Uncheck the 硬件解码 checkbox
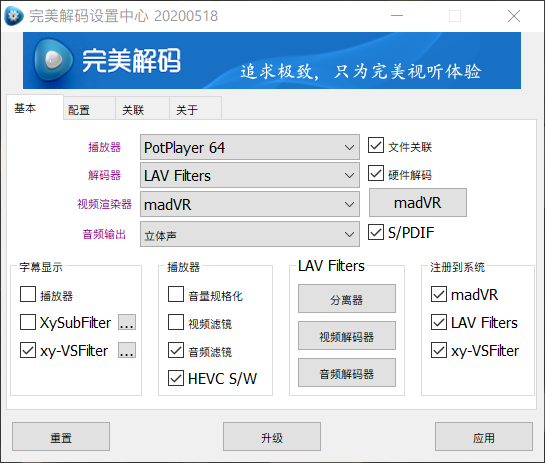The height and width of the screenshot is (463, 545). [376, 173]
